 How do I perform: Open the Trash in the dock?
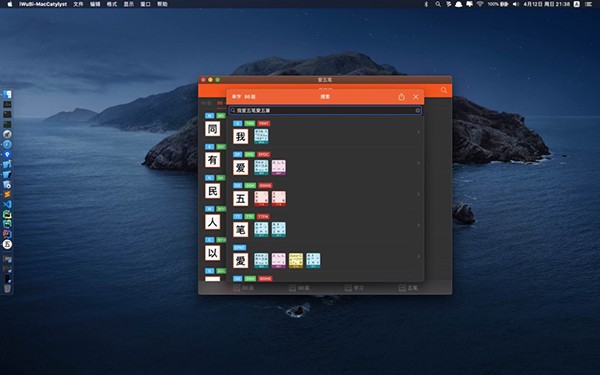[x=7, y=289]
